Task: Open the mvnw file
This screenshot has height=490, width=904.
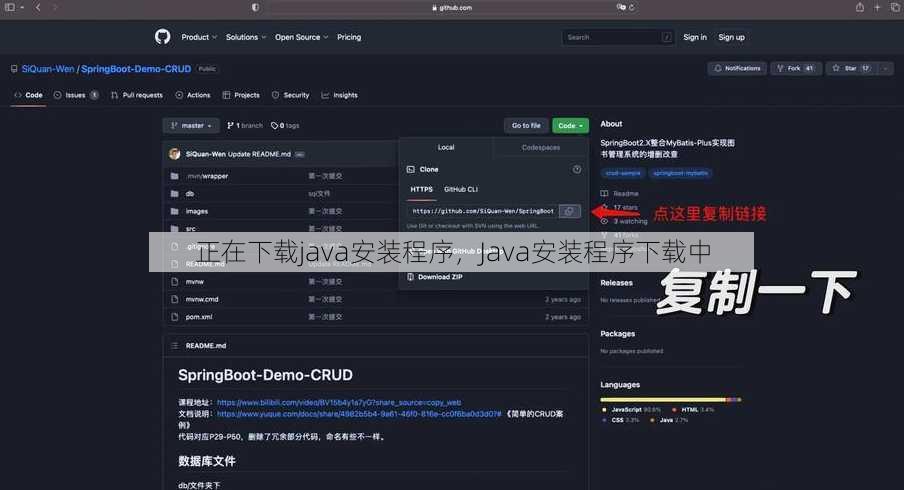Action: click(194, 282)
